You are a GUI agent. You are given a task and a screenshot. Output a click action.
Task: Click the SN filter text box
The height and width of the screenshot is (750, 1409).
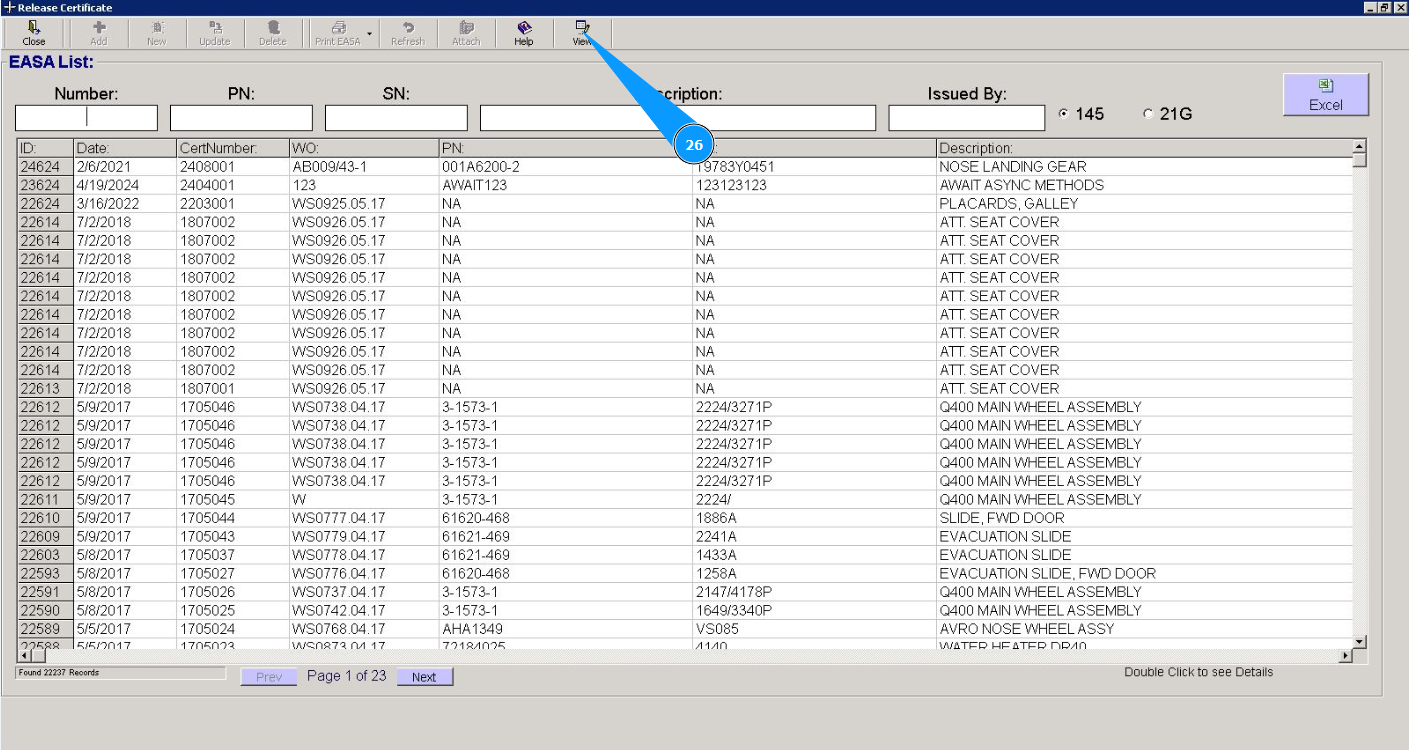[x=396, y=118]
